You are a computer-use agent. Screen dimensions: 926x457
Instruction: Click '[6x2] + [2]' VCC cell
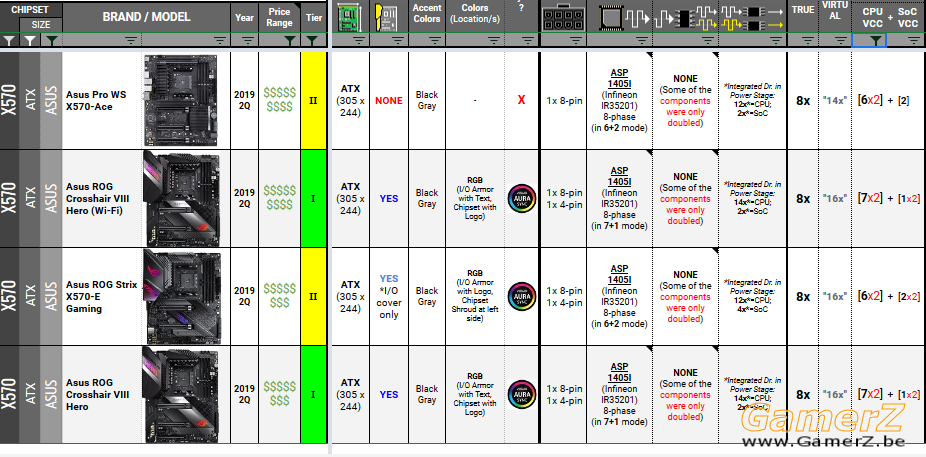888,100
